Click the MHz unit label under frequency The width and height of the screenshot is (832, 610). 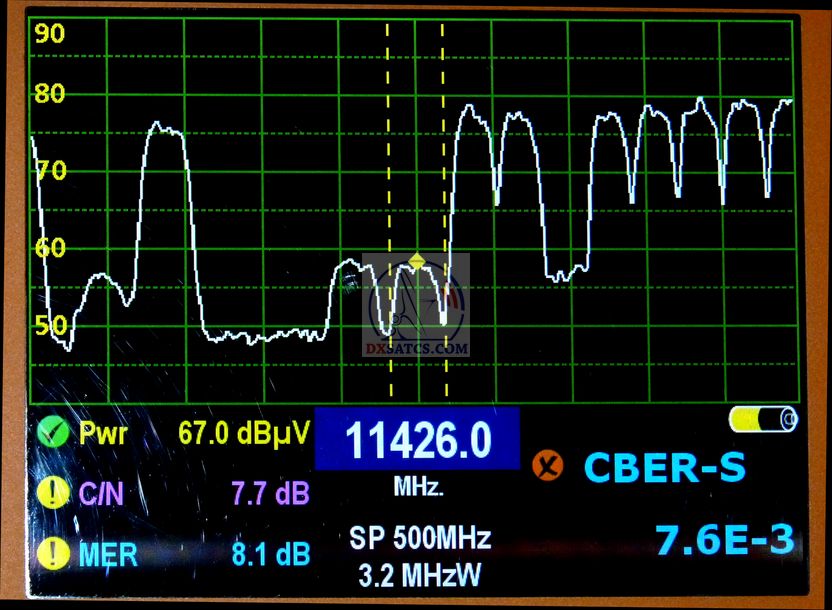click(418, 488)
